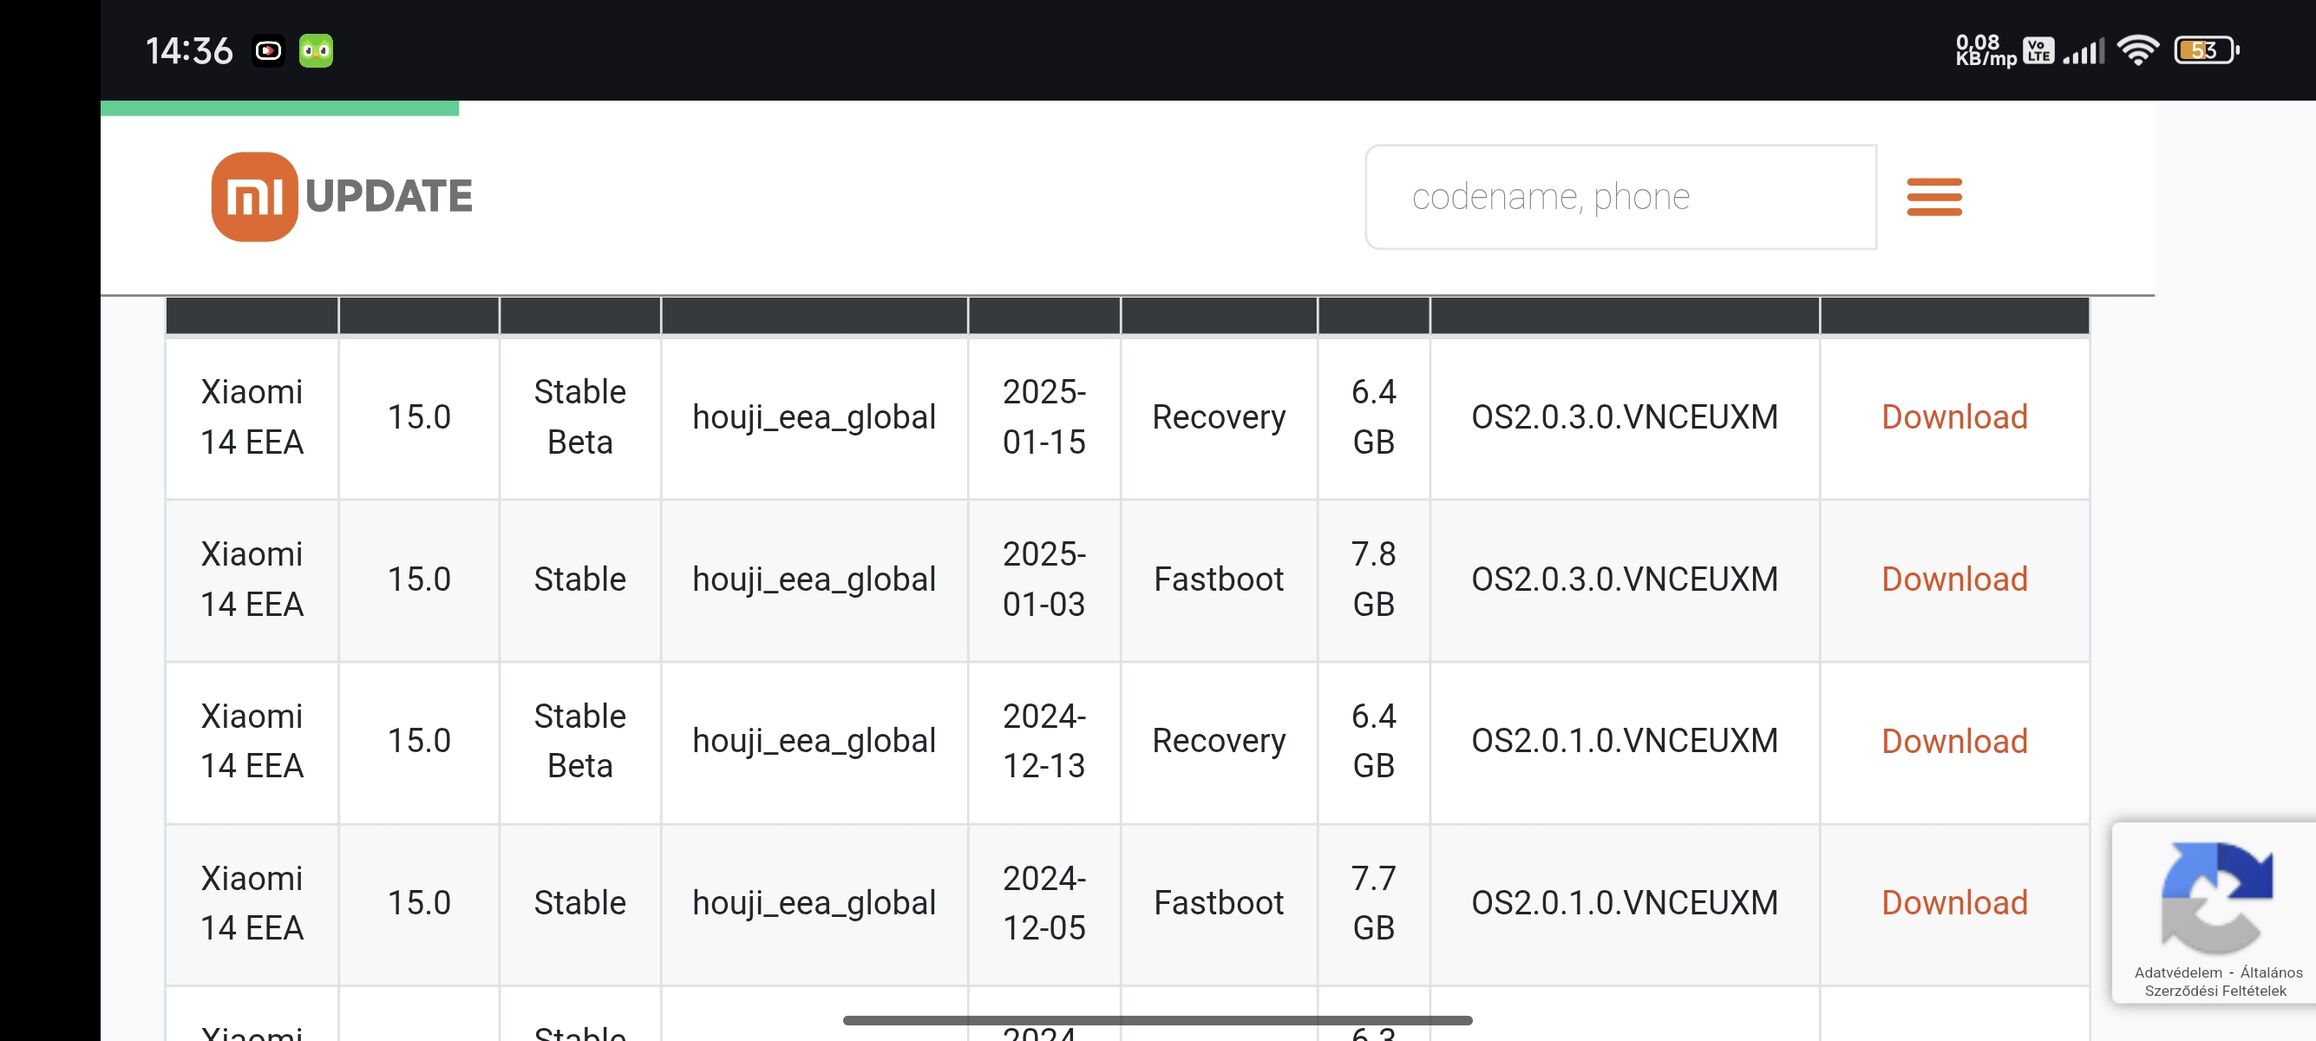
Task: Click the reCAPTCHA badge logo
Action: [x=2216, y=897]
